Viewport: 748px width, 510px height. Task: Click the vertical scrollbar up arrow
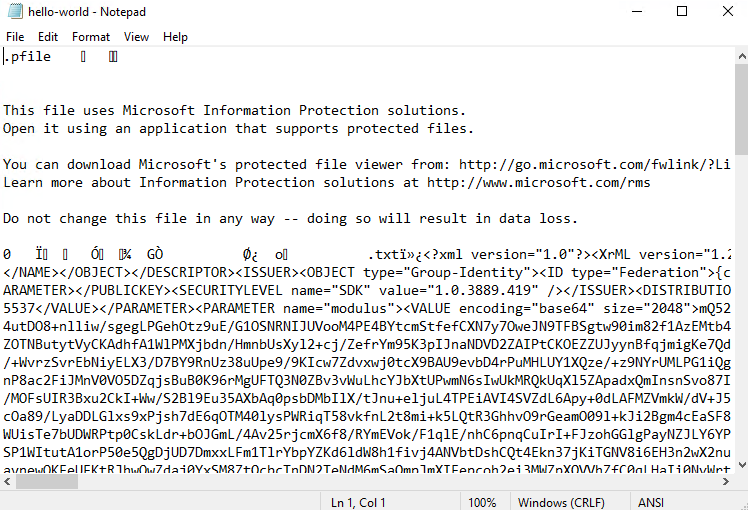pyautogui.click(x=738, y=55)
